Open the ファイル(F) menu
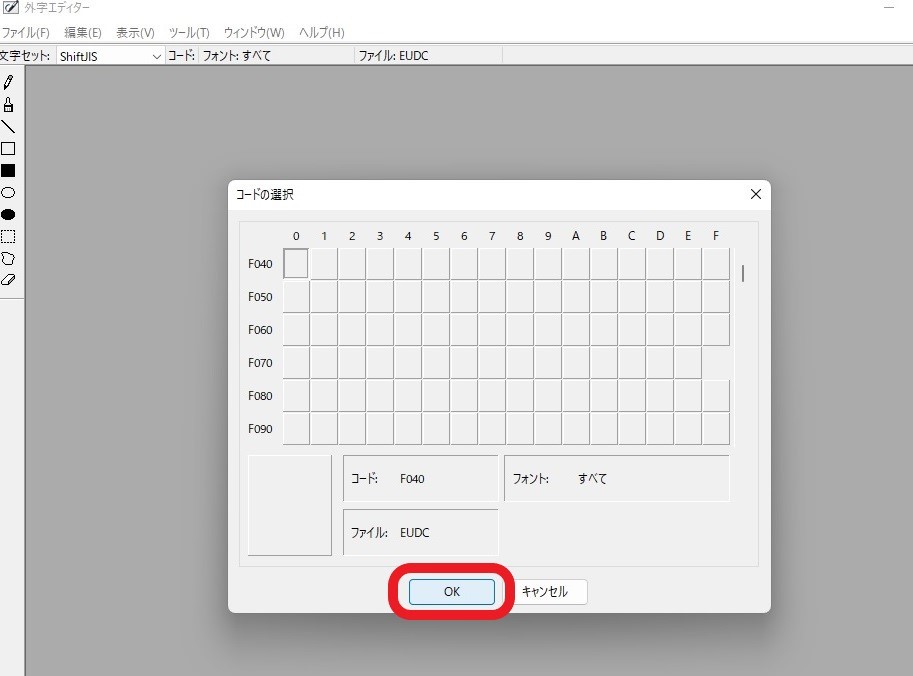 [26, 33]
